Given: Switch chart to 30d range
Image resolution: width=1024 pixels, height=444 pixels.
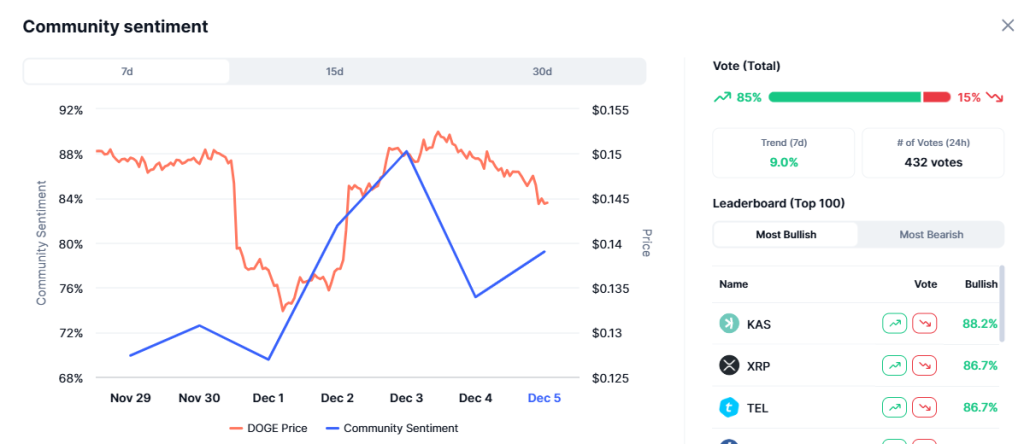Looking at the screenshot, I should [542, 72].
